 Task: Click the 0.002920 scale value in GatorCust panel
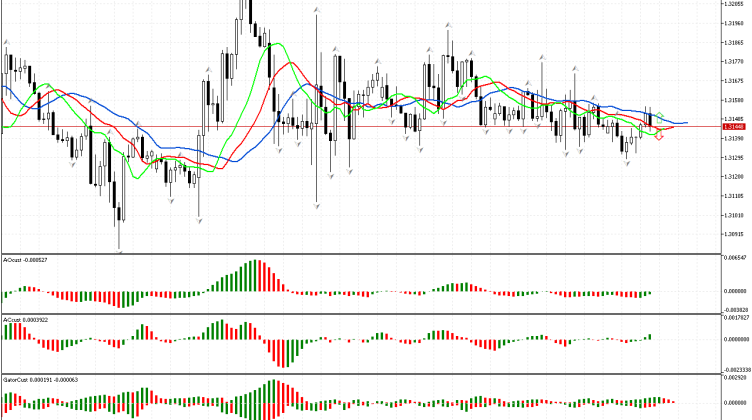[x=737, y=380]
